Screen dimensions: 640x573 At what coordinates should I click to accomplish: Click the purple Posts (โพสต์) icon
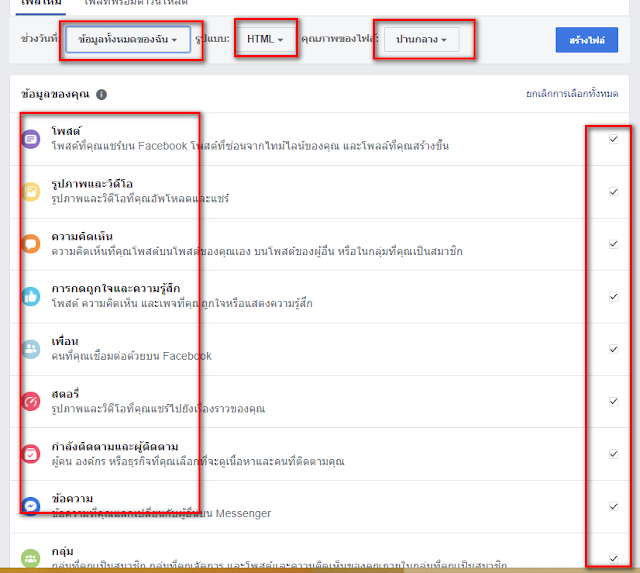pos(31,140)
